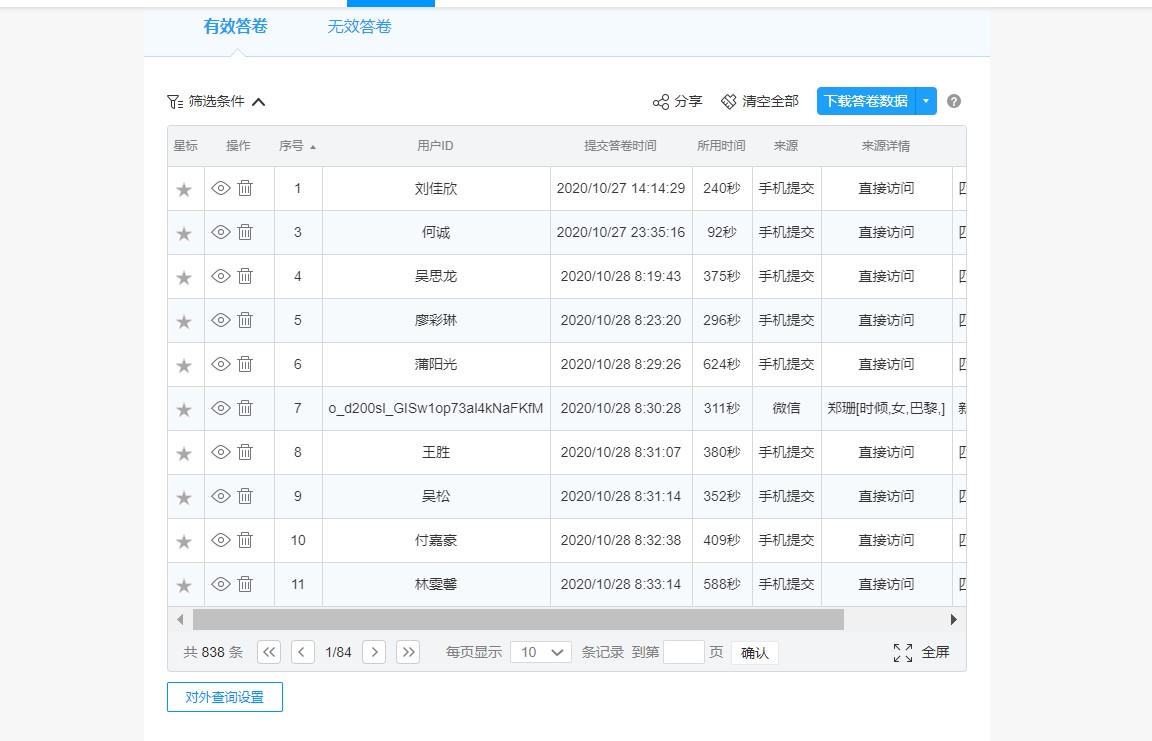Switch to the 无效答卷 tab
Viewport: 1152px width, 741px height.
point(359,28)
